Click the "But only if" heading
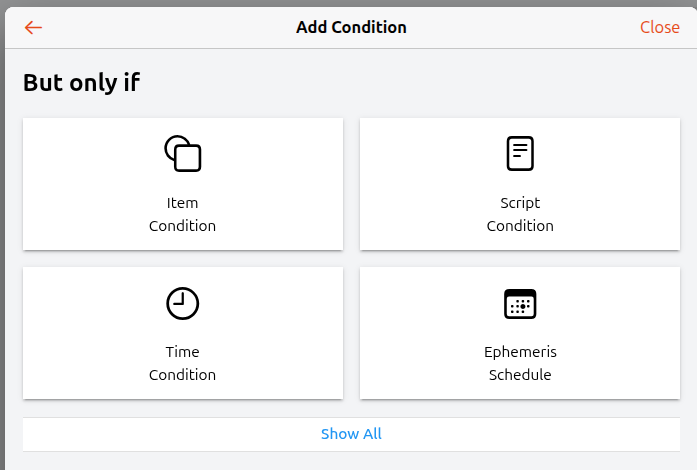Image resolution: width=697 pixels, height=470 pixels. click(x=81, y=83)
